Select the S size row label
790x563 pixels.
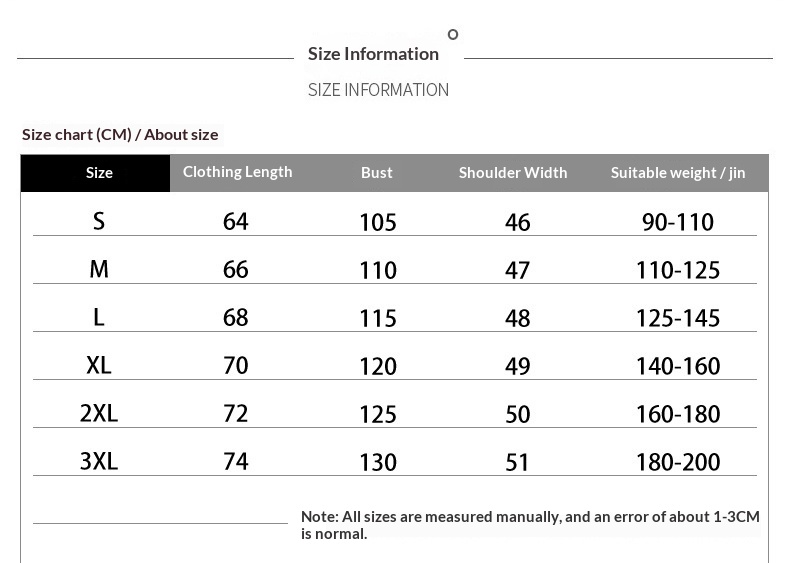[x=99, y=221]
